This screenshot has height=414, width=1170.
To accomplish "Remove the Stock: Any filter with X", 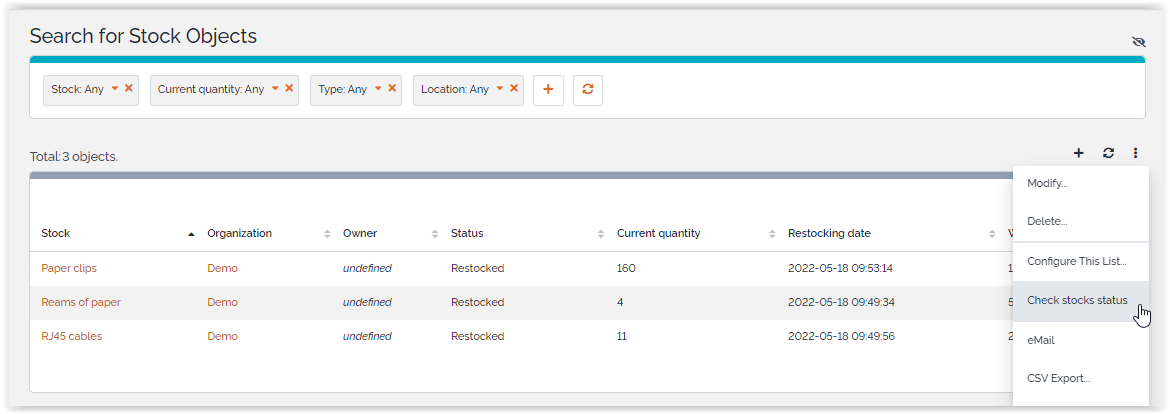I will point(129,88).
